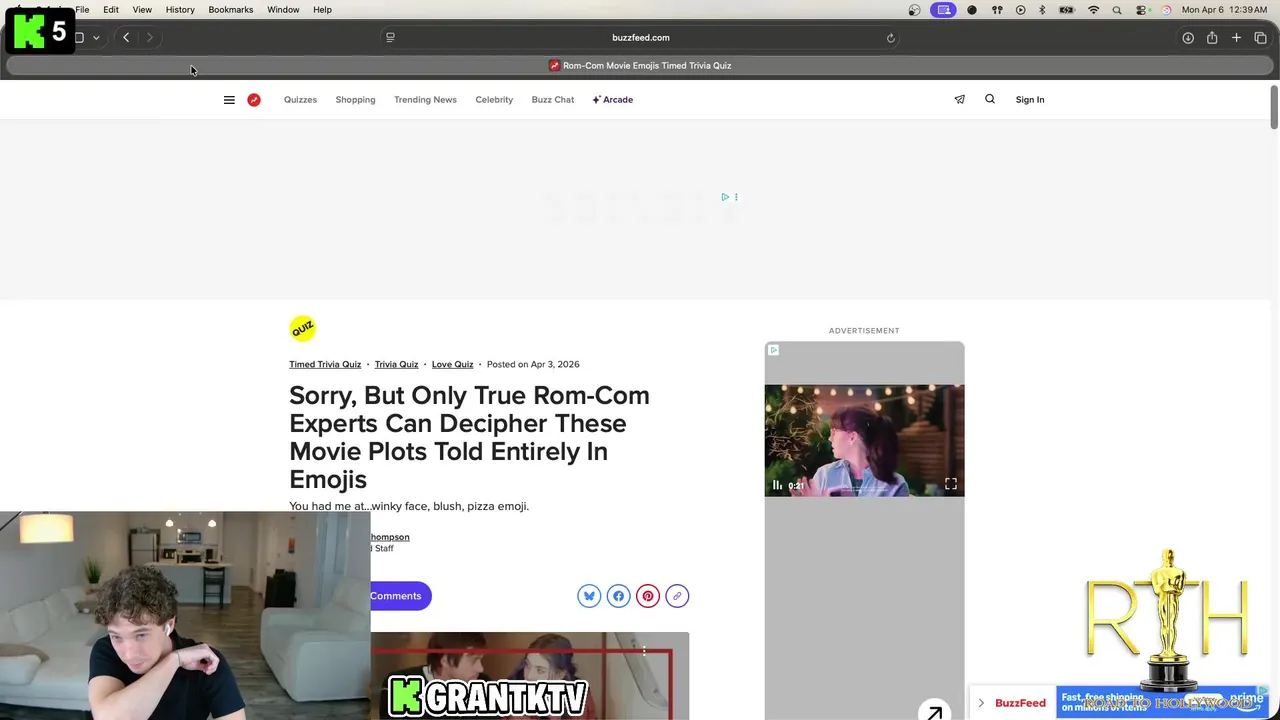The image size is (1280, 720).
Task: Open Trending News section
Action: [425, 100]
